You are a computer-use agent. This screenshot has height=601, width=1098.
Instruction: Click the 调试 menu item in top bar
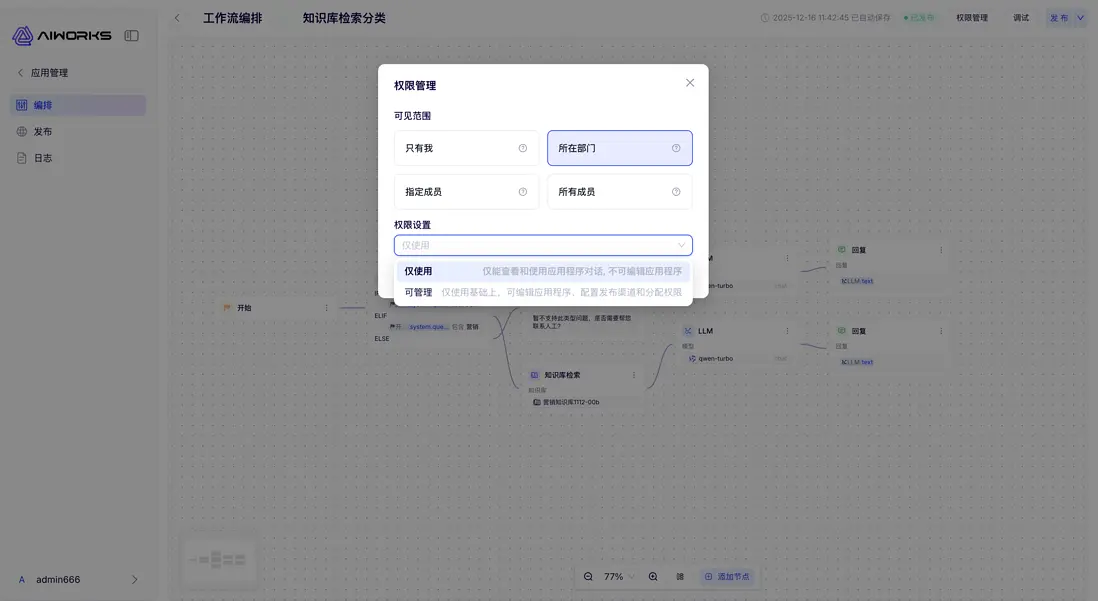[x=1019, y=17]
